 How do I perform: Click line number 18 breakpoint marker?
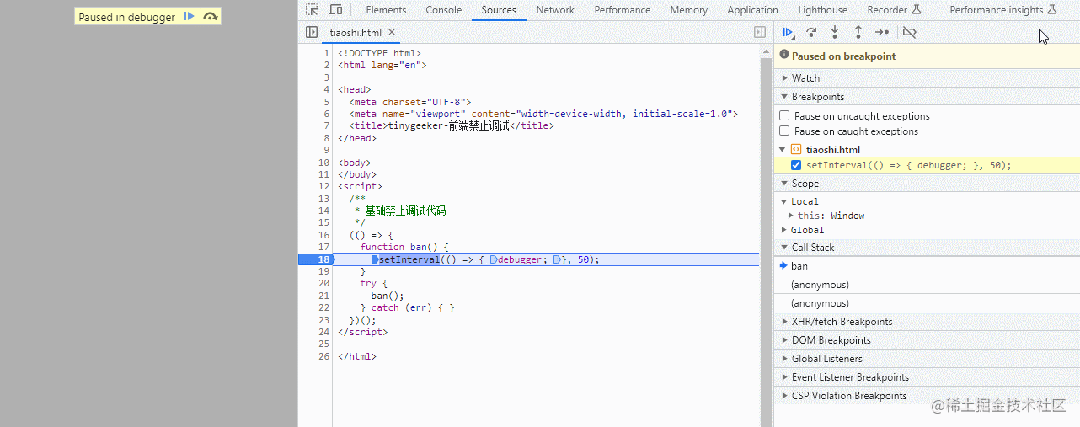(x=316, y=260)
